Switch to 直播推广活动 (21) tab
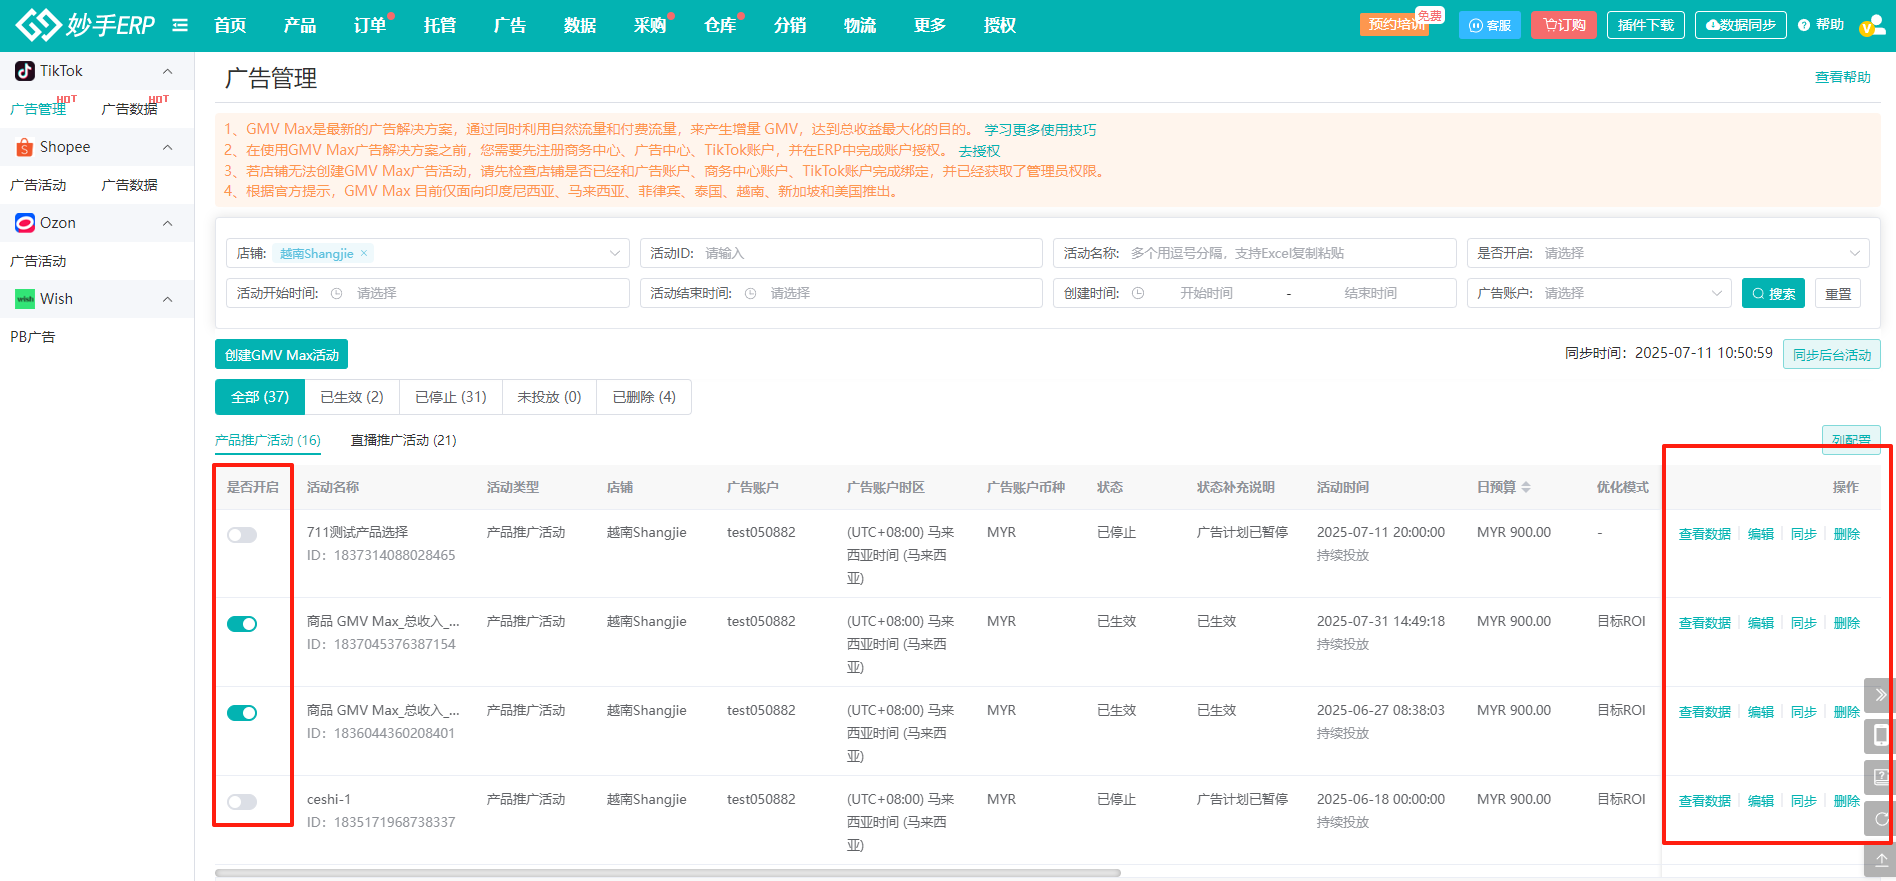This screenshot has width=1896, height=881. point(403,440)
